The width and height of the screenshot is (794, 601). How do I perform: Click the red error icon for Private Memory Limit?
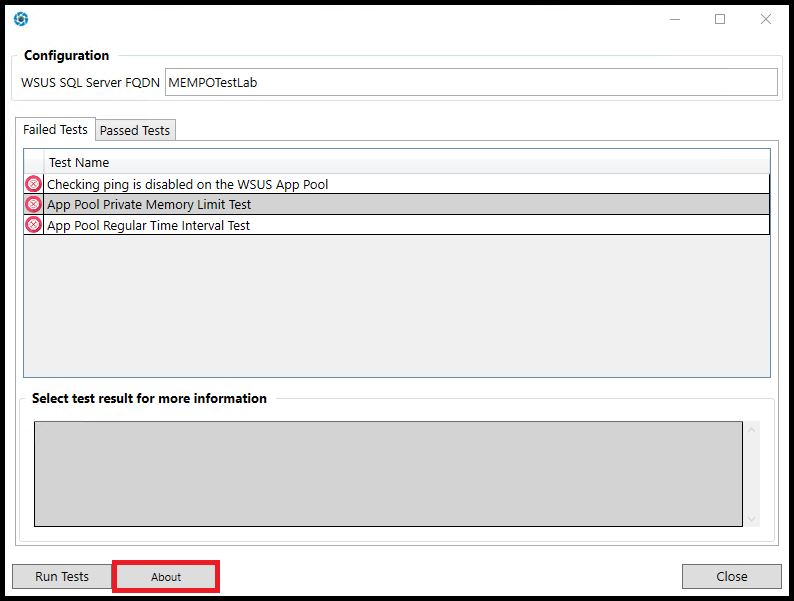point(33,204)
